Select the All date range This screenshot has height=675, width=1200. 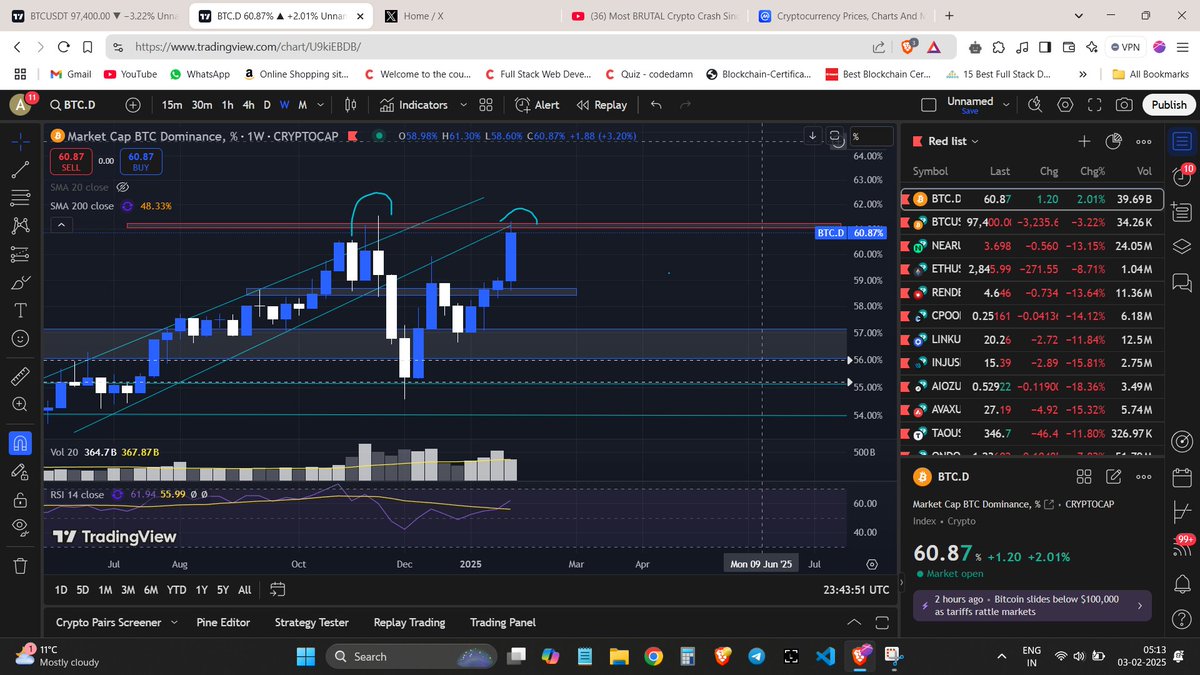click(x=245, y=590)
